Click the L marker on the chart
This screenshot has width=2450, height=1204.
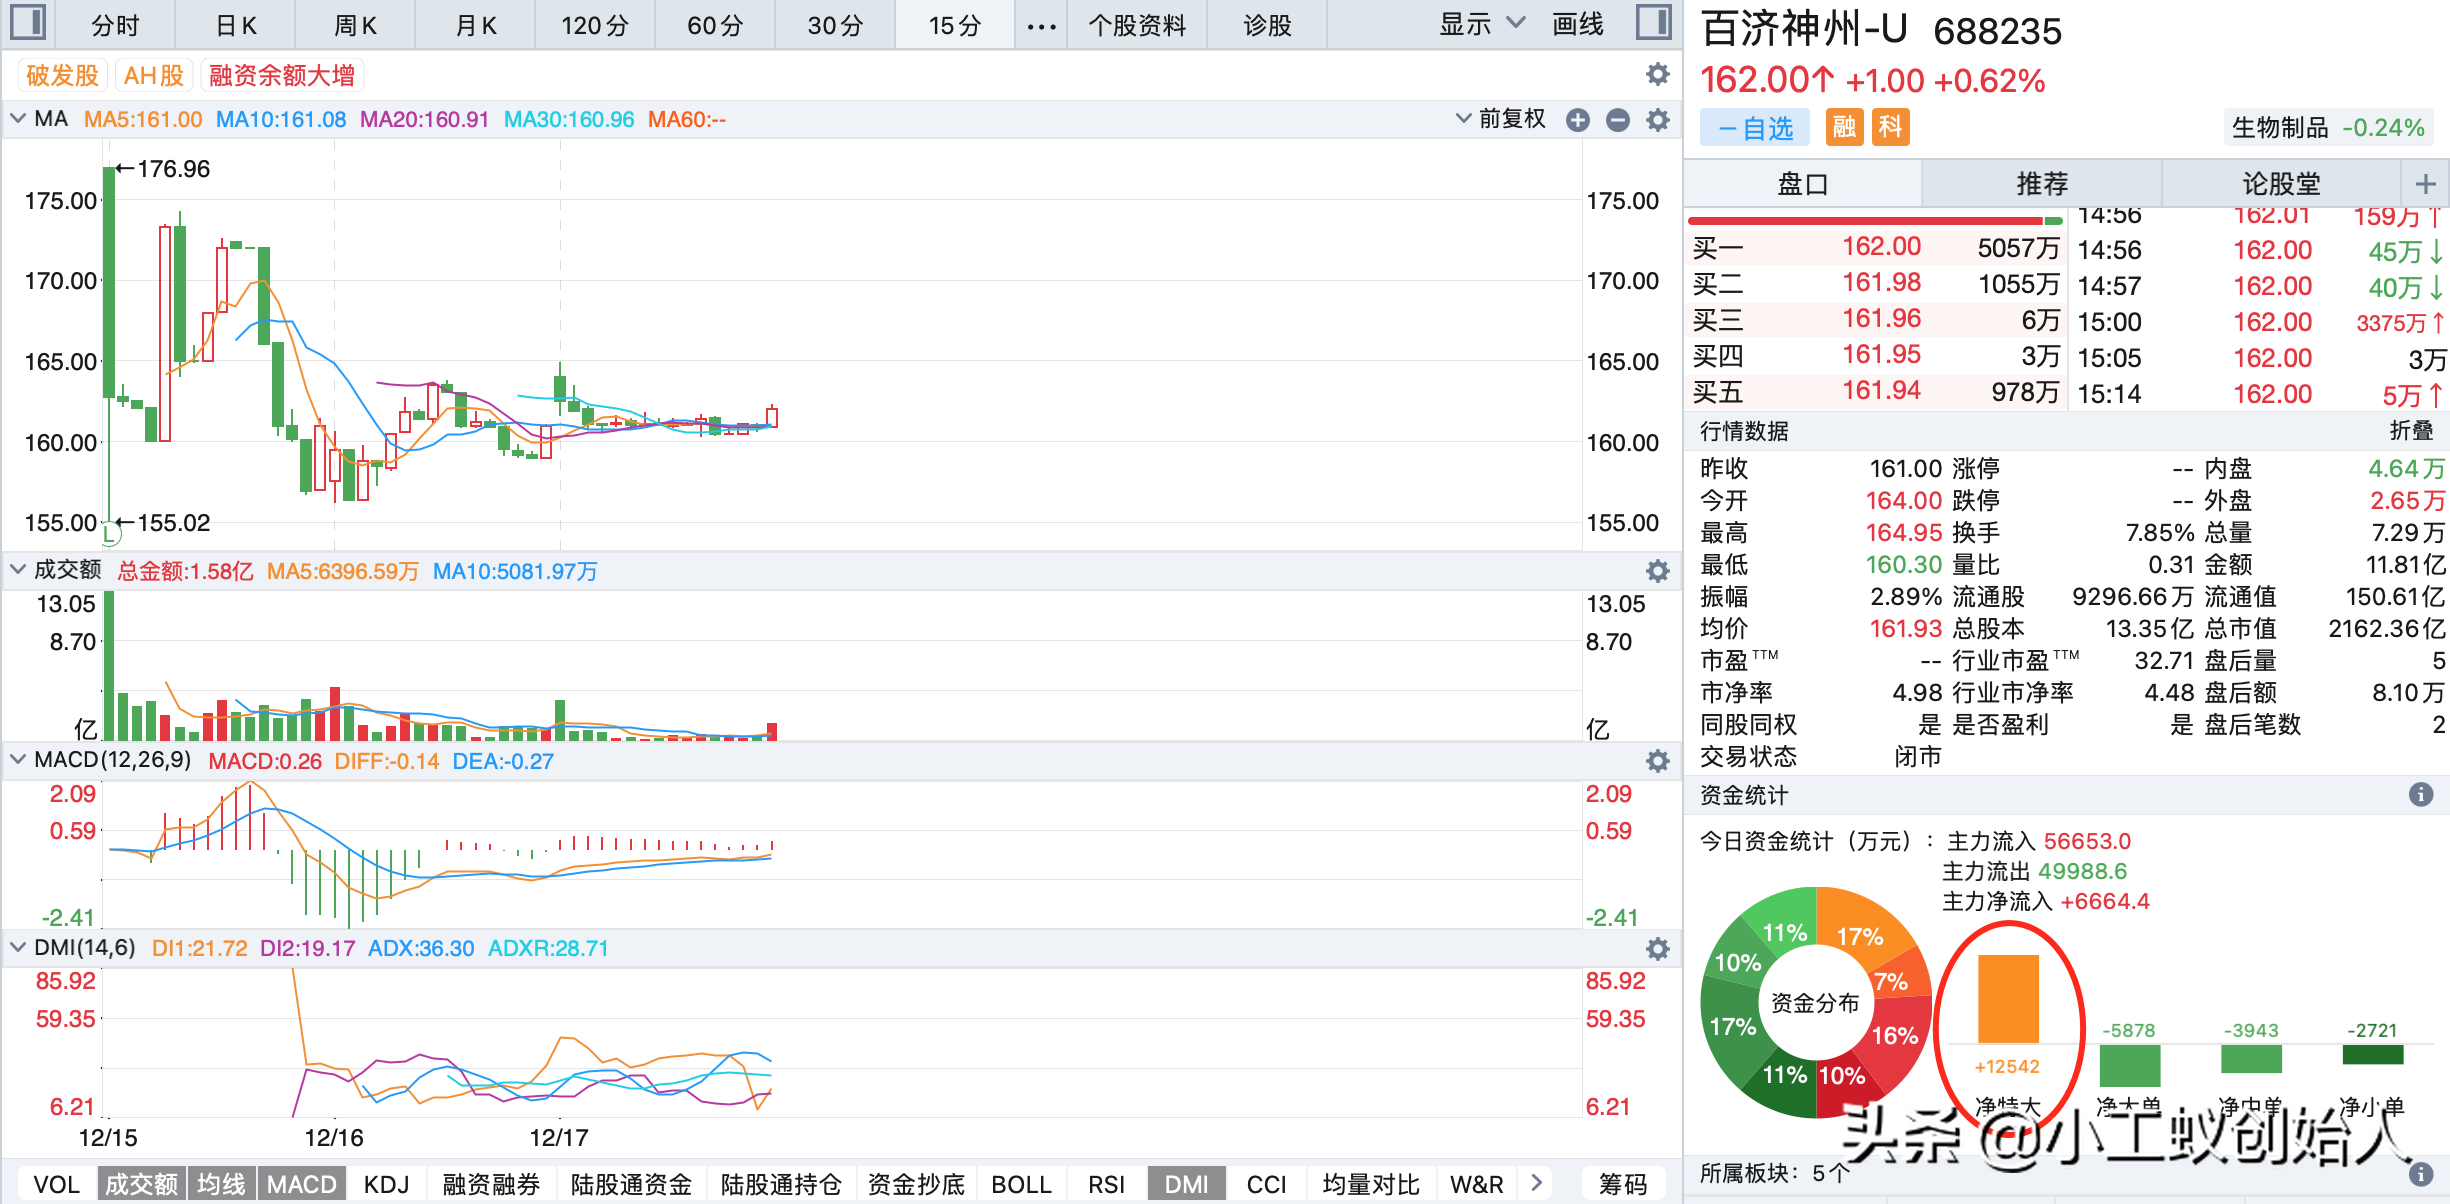[x=110, y=535]
